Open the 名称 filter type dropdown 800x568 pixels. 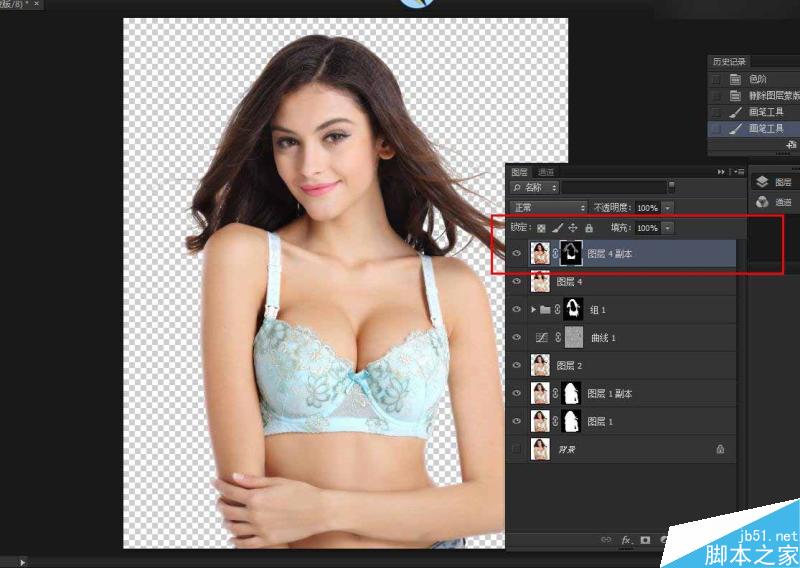click(x=535, y=187)
